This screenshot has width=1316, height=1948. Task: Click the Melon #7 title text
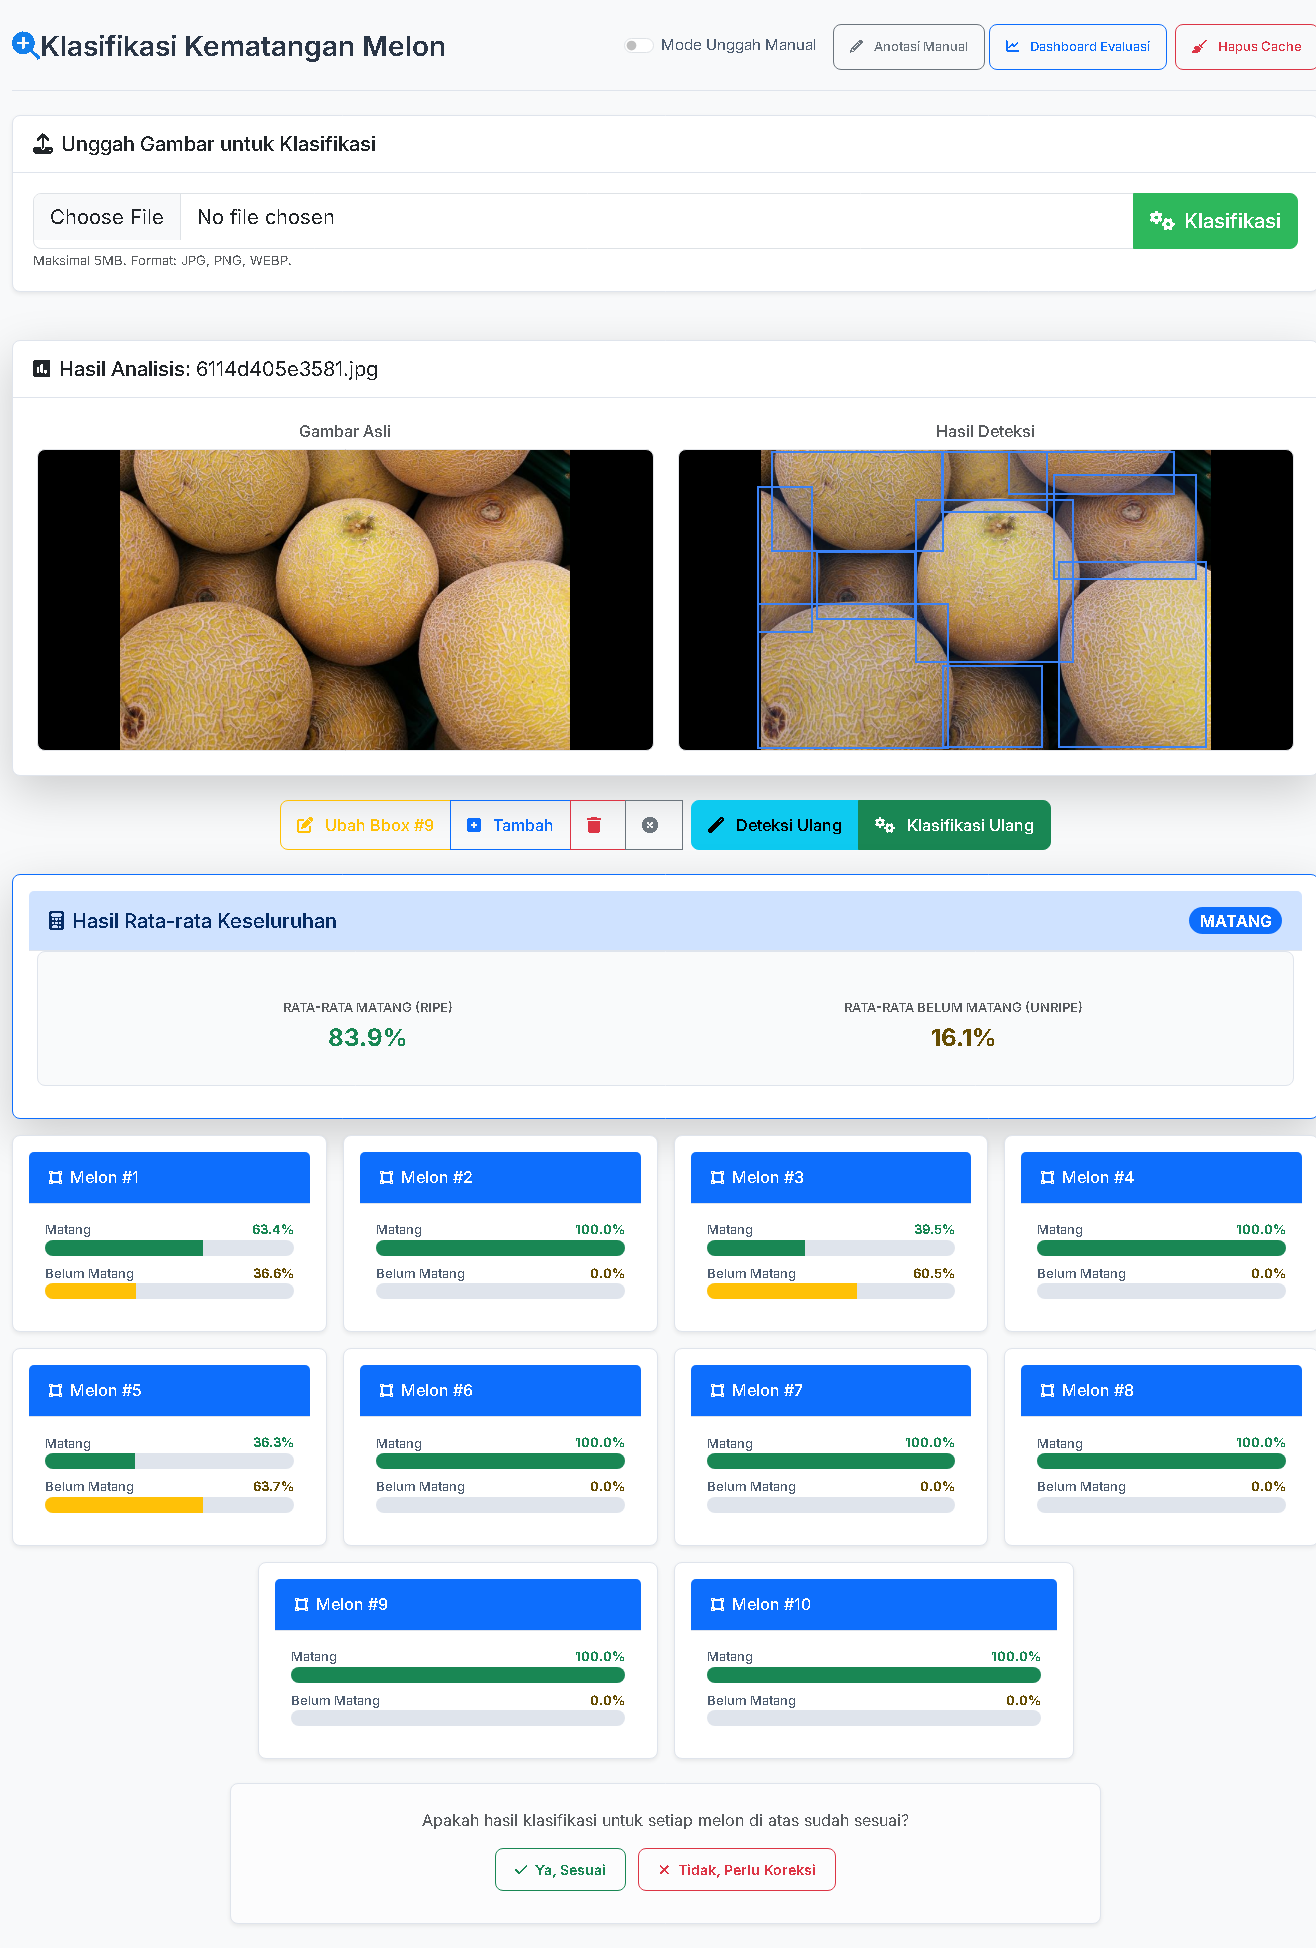(x=767, y=1391)
